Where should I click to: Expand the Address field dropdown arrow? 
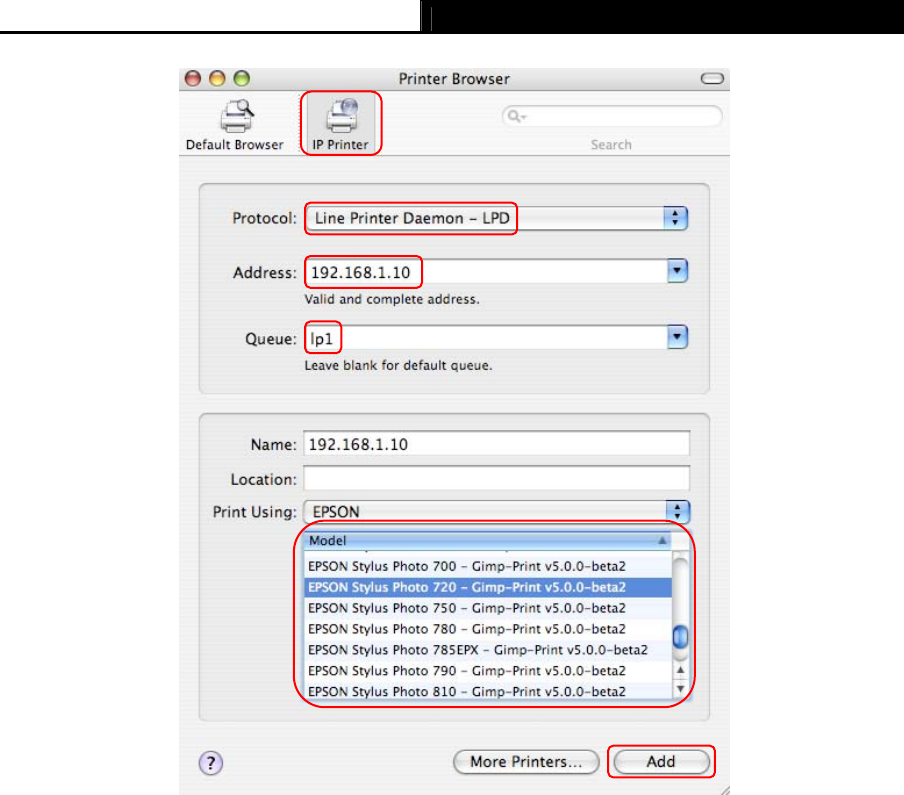tap(677, 271)
